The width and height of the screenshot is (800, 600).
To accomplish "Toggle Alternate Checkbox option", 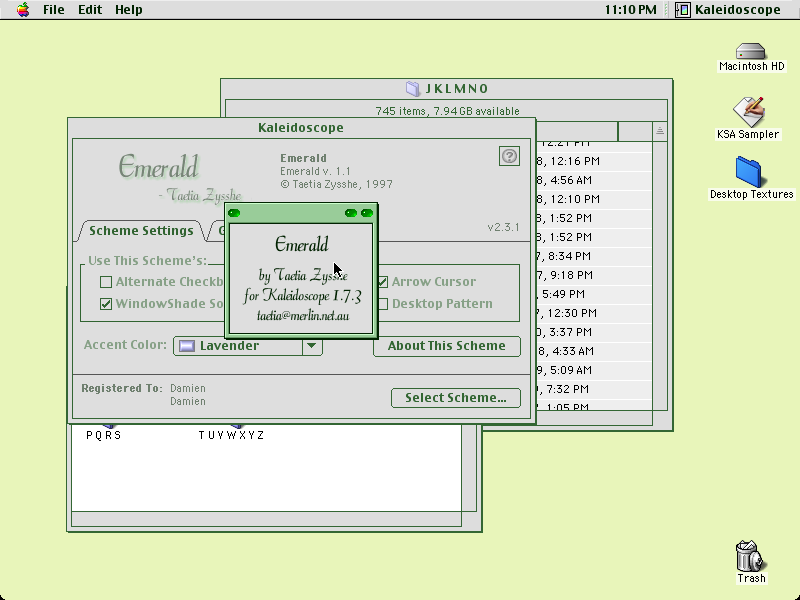I will click(106, 282).
